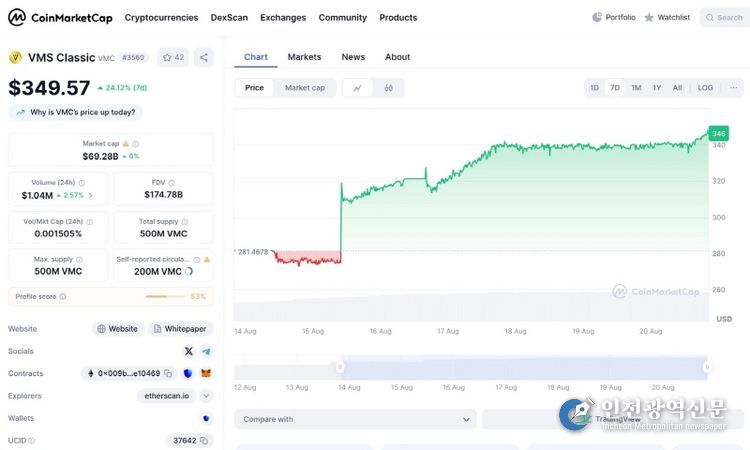The image size is (750, 450).
Task: Expand Volume (24h) details arrow
Action: pos(91,195)
